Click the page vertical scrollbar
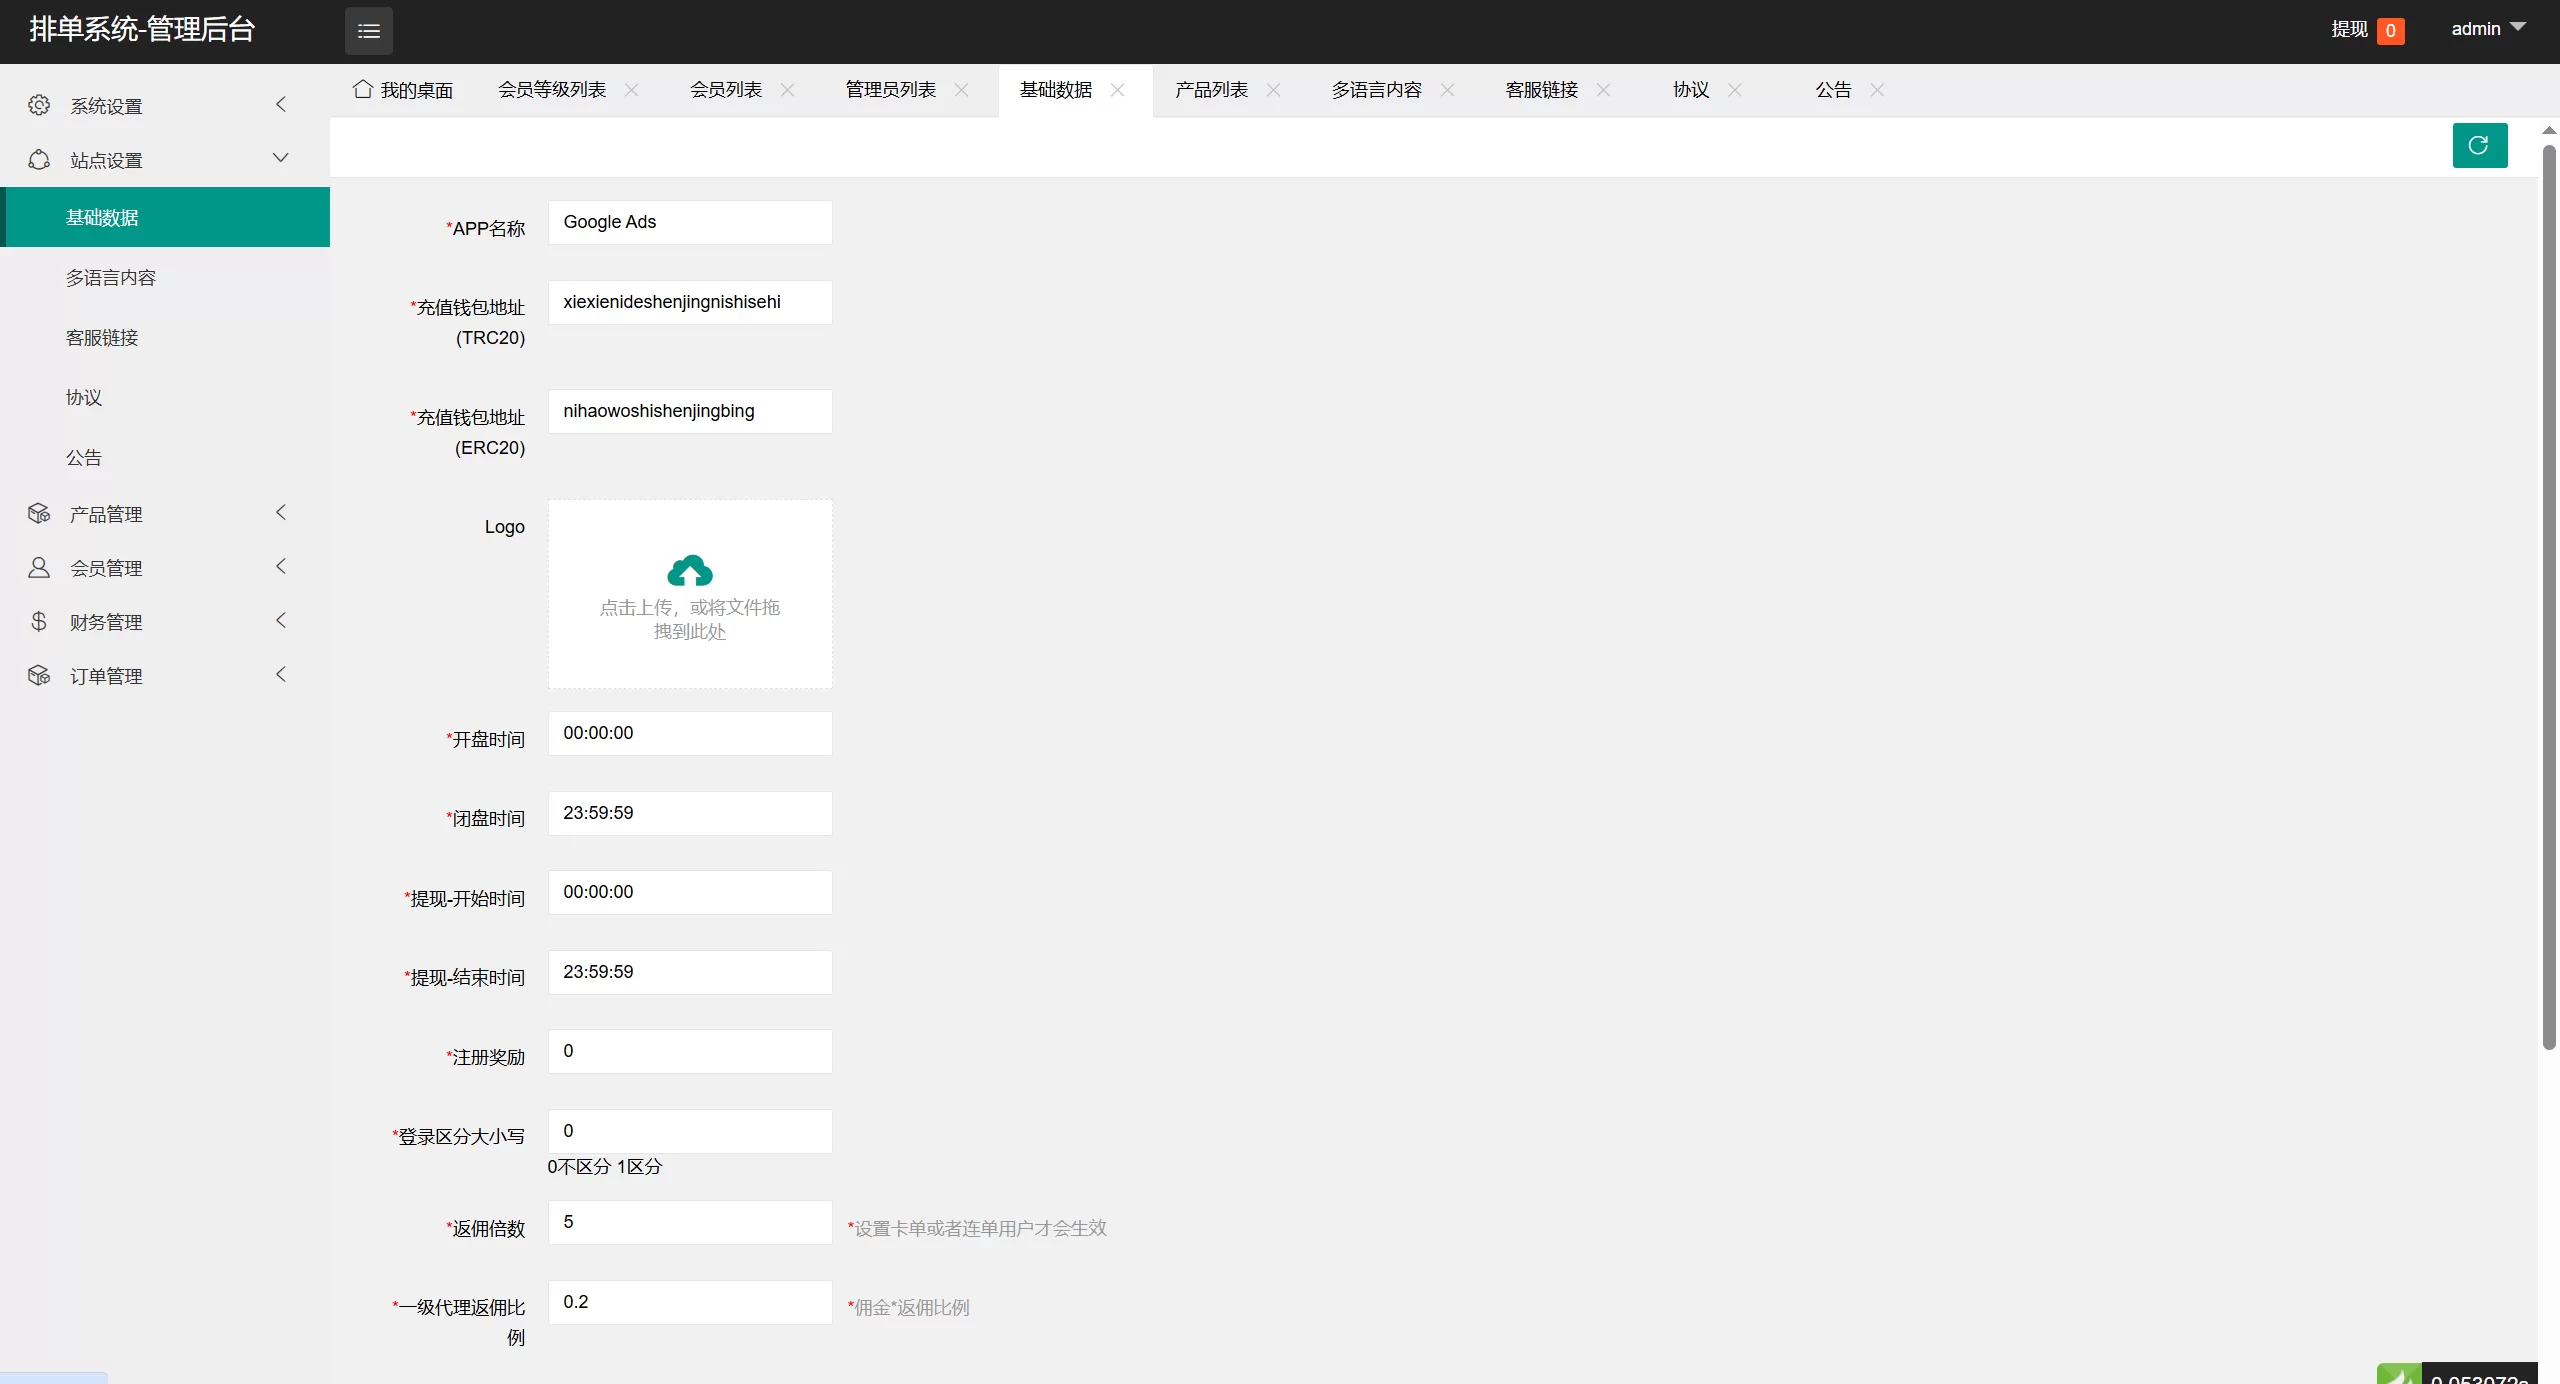 [x=2549, y=600]
